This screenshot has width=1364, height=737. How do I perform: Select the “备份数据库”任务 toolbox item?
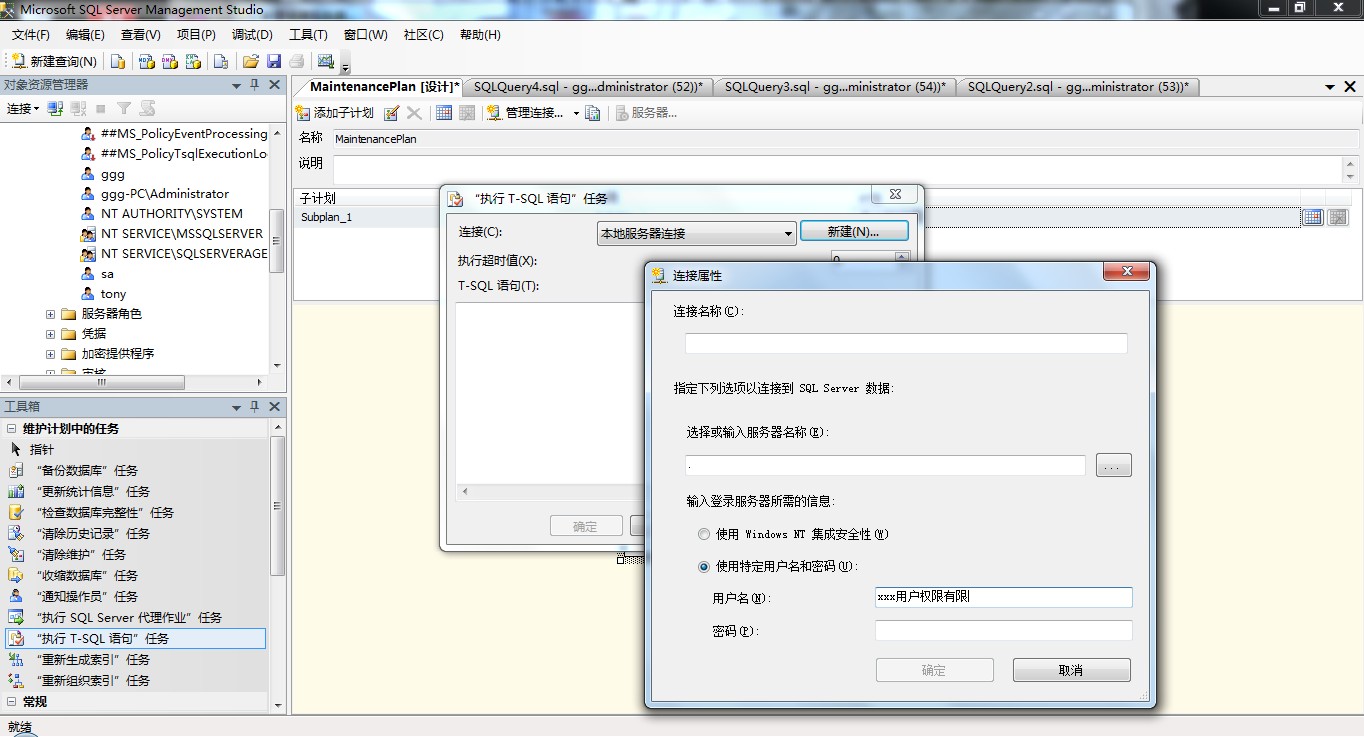click(x=135, y=470)
